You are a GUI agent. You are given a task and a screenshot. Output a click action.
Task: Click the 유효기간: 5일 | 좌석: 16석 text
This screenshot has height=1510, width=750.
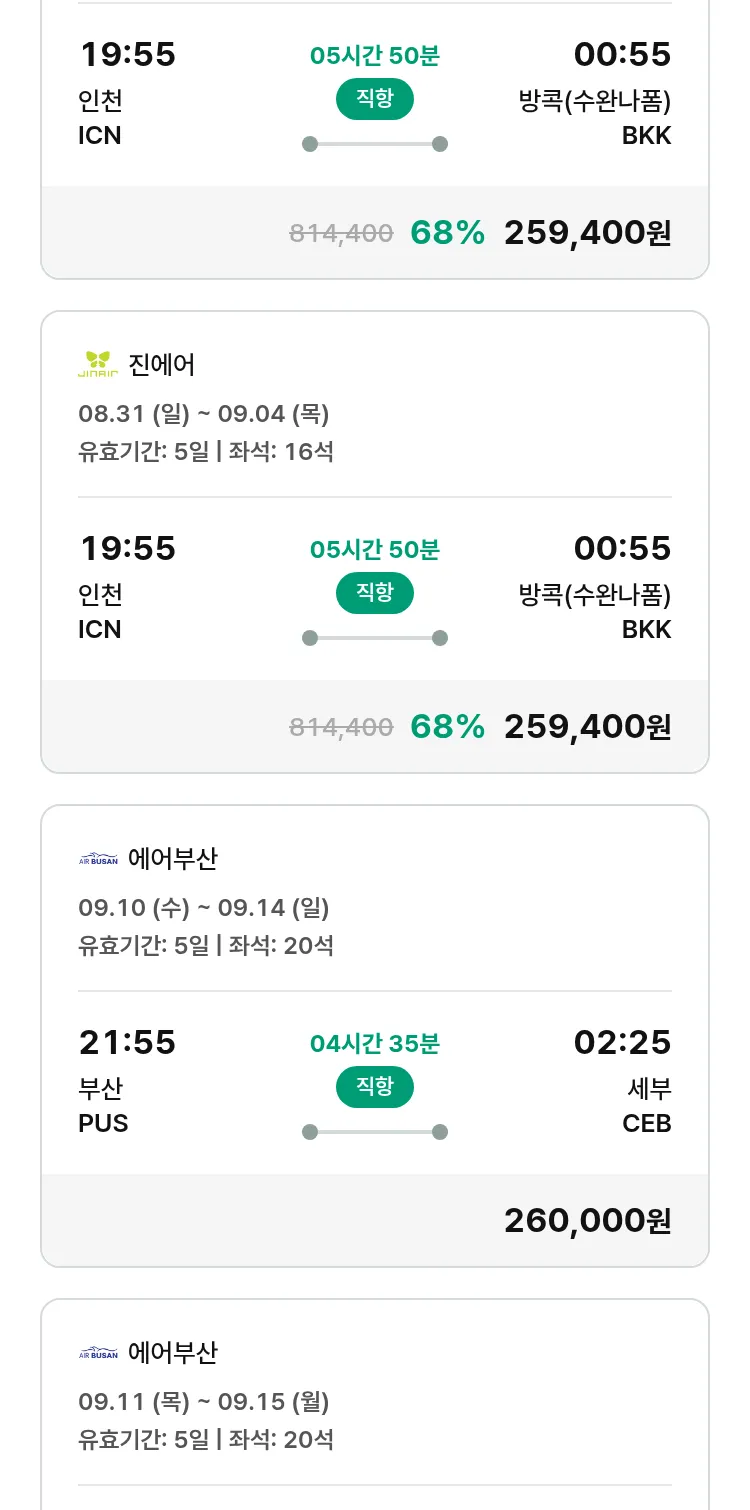(206, 452)
